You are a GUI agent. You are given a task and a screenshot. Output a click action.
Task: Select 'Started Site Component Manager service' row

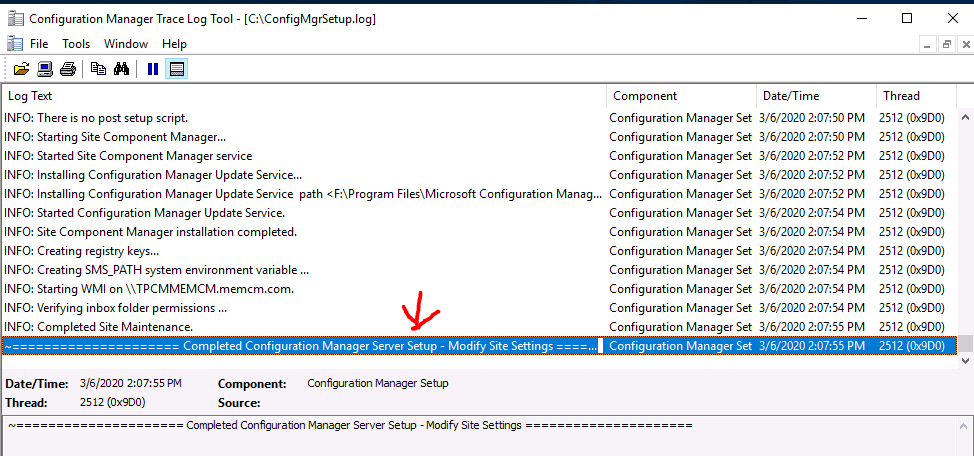479,156
